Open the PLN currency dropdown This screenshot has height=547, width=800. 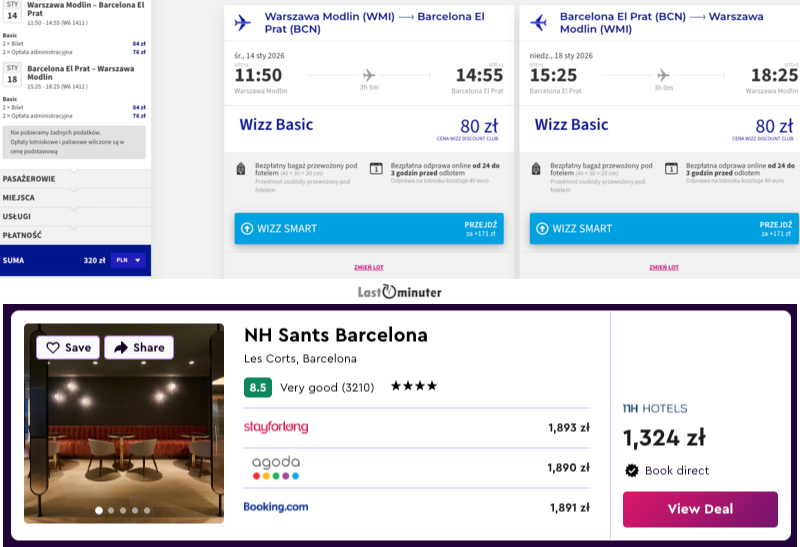pos(129,260)
